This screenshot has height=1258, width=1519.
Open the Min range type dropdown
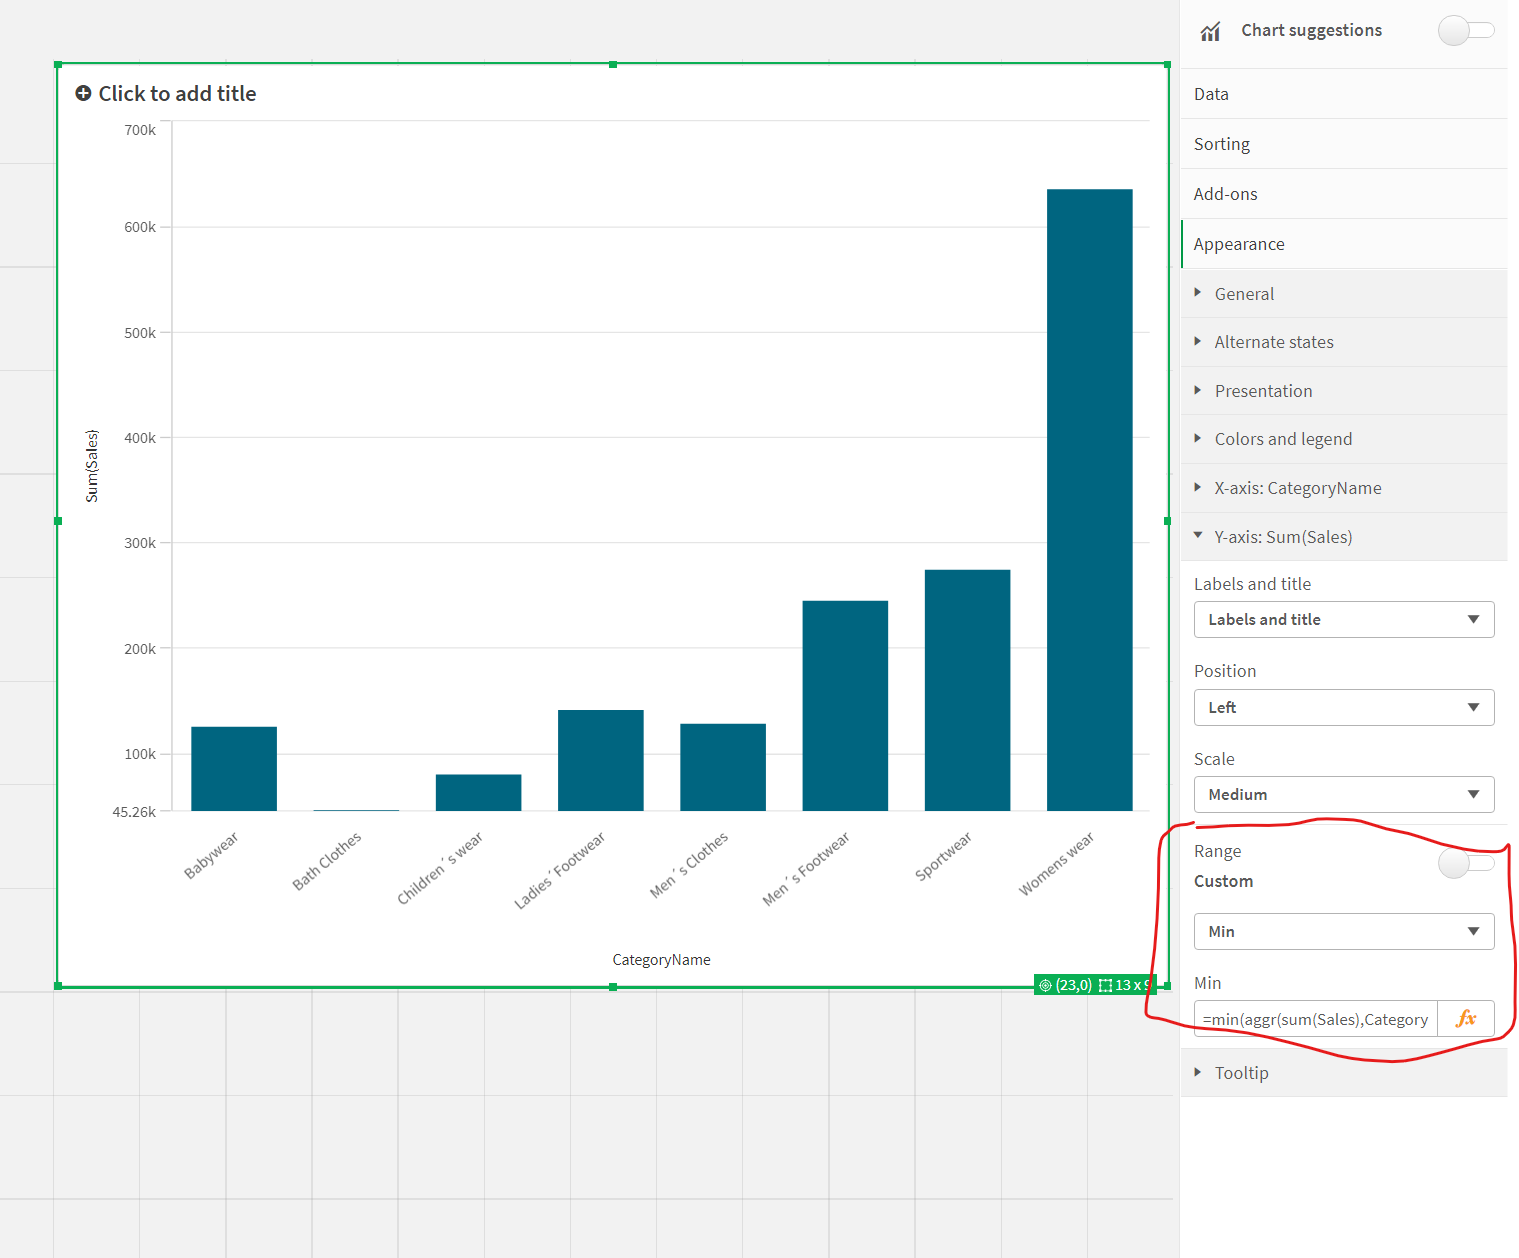coord(1343,931)
